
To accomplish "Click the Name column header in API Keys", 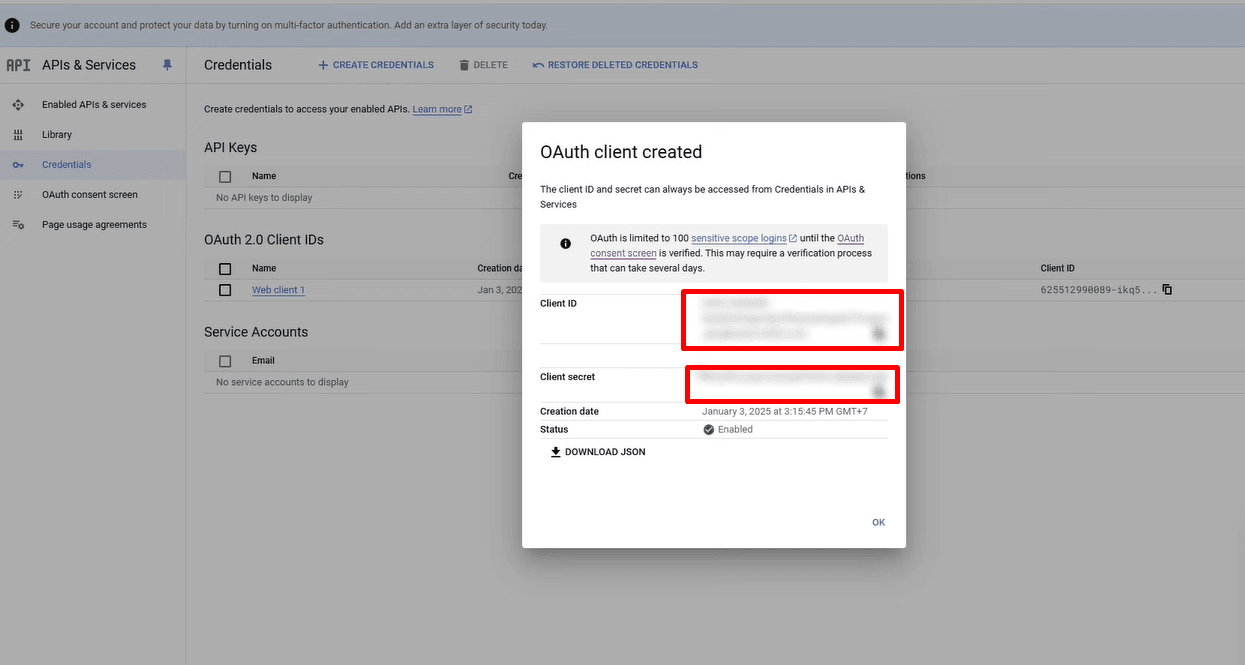I will click(x=264, y=176).
